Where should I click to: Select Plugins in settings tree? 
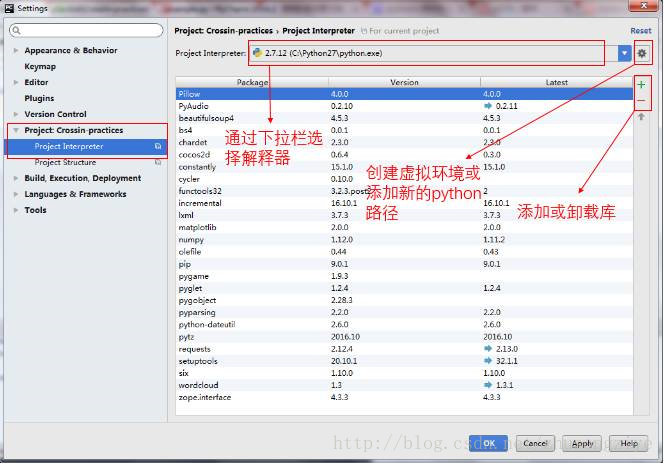[x=39, y=98]
